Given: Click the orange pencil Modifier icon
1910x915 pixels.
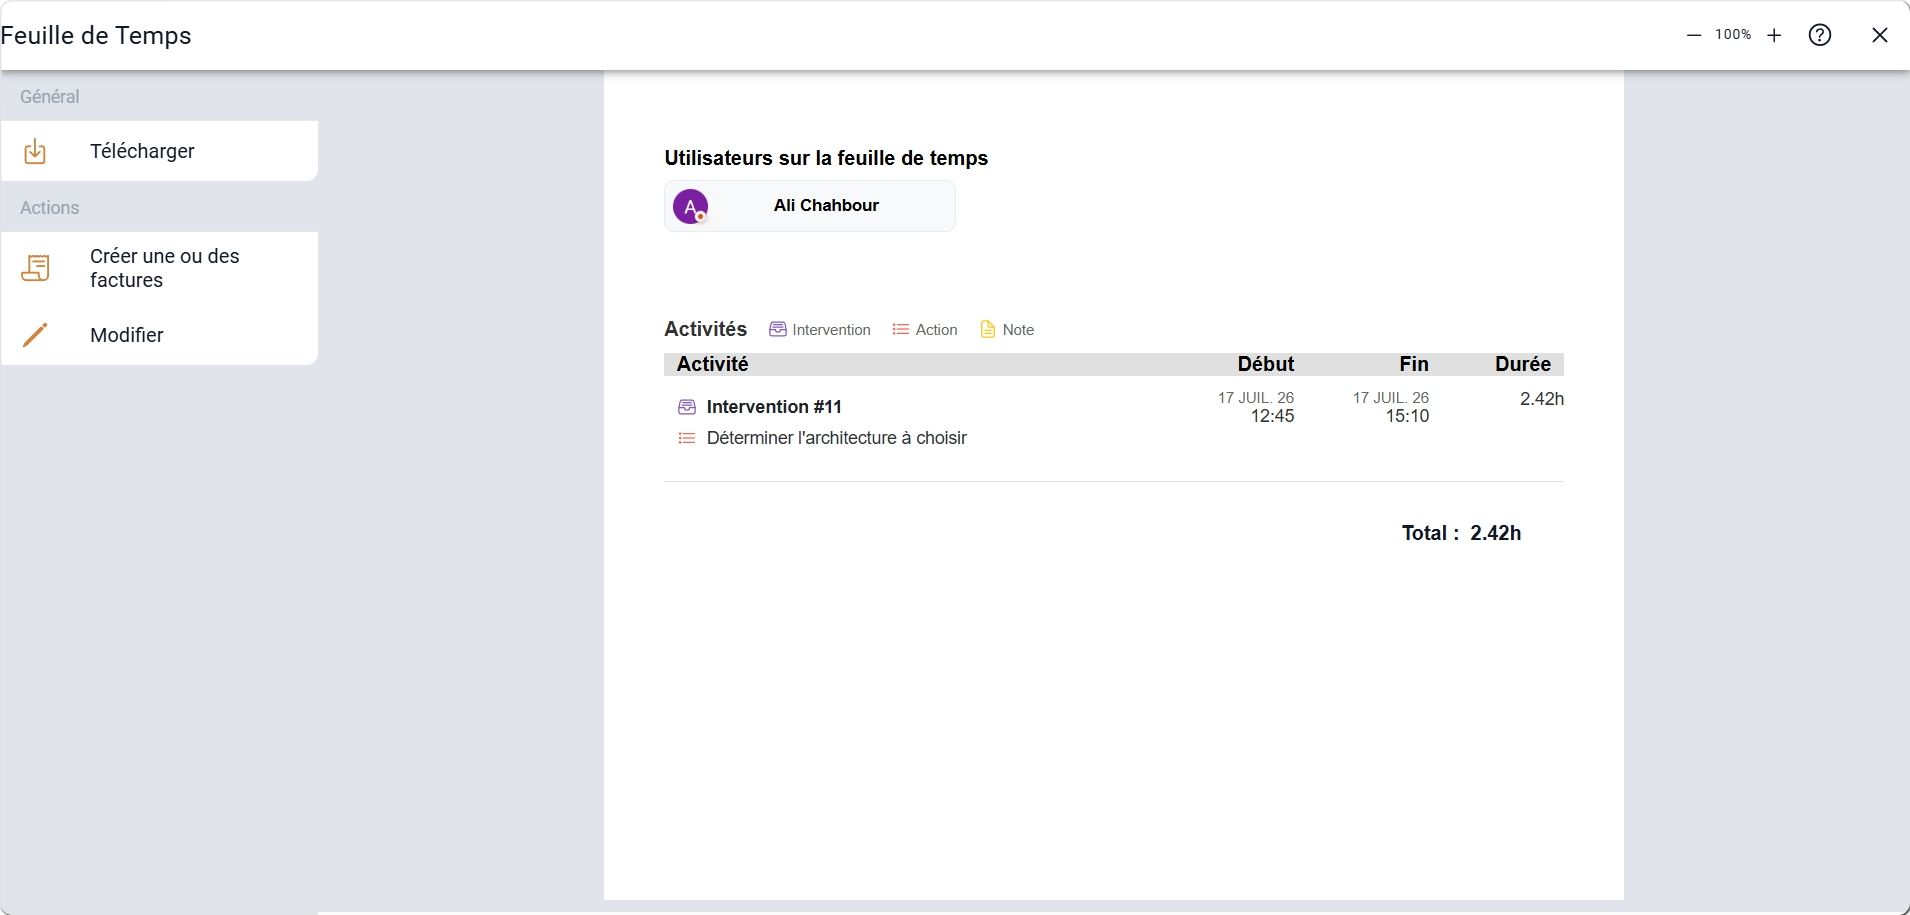Looking at the screenshot, I should tap(35, 335).
